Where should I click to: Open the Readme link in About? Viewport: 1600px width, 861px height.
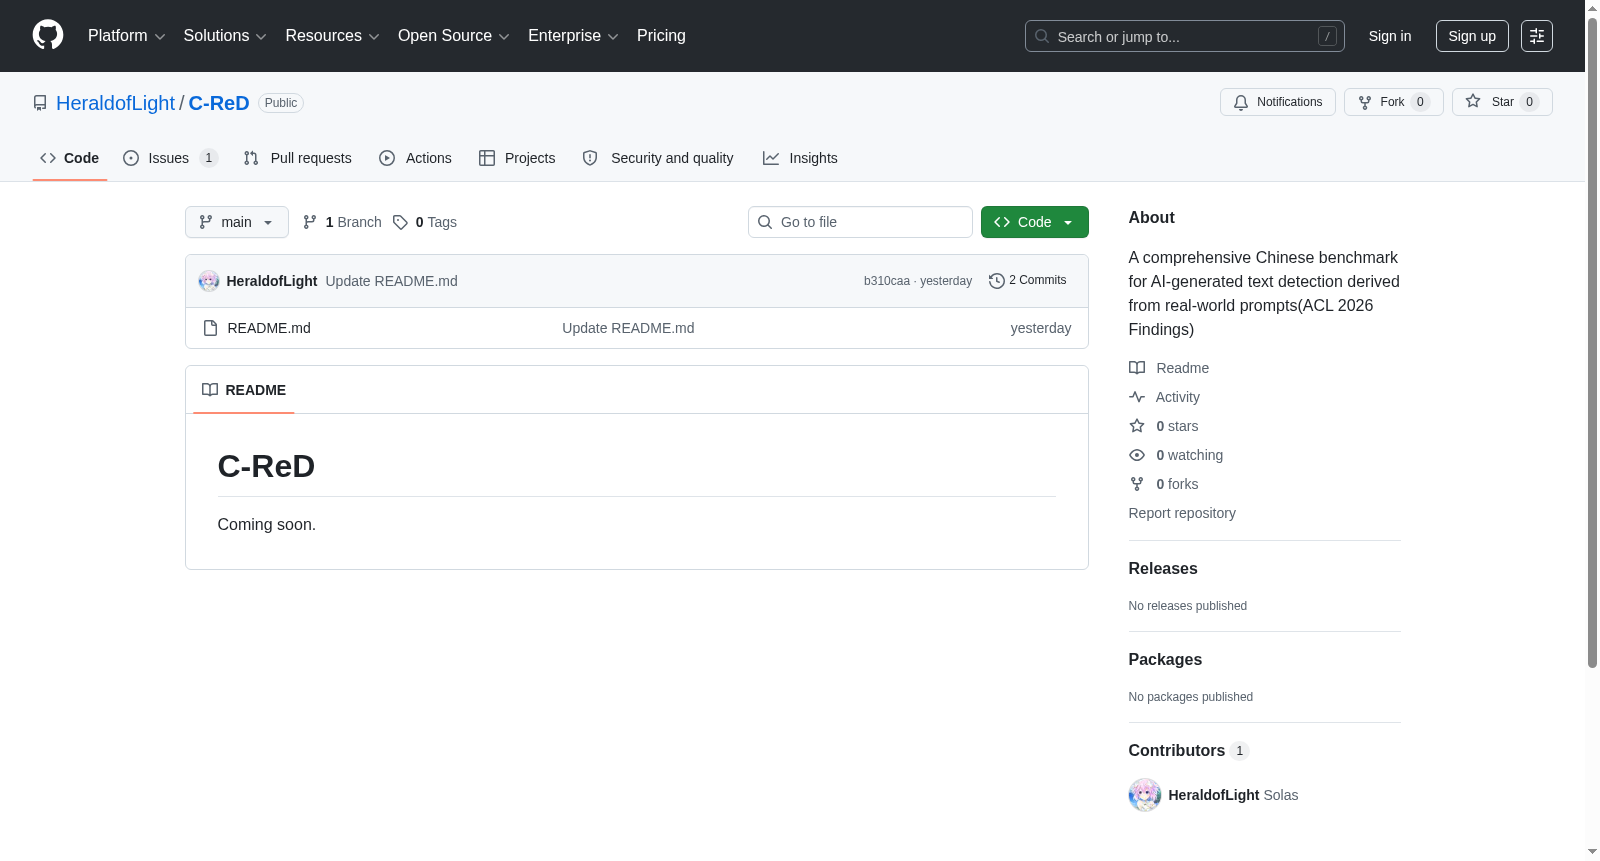pos(1169,368)
